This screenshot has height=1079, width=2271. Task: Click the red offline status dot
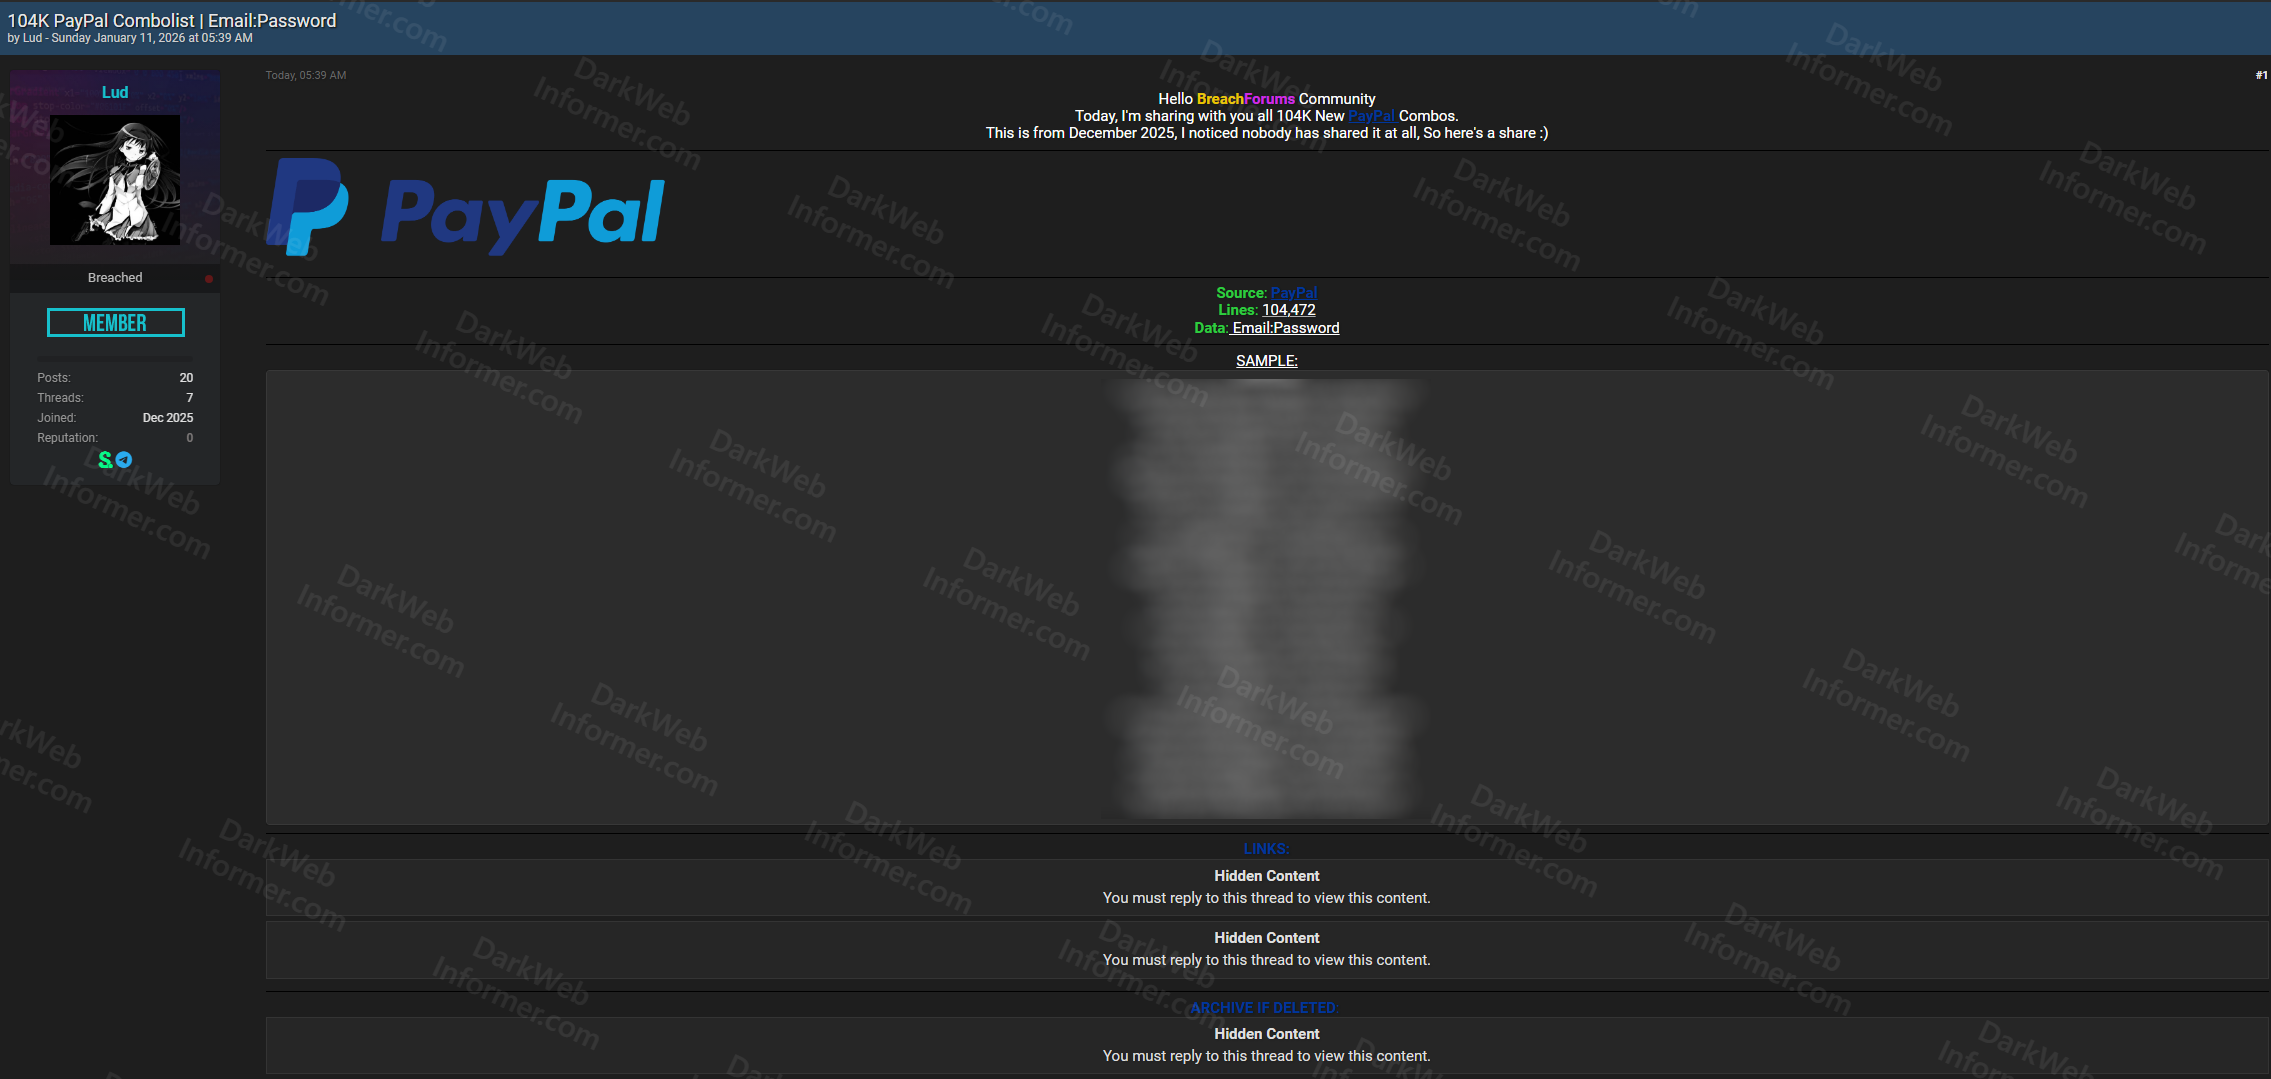[209, 279]
